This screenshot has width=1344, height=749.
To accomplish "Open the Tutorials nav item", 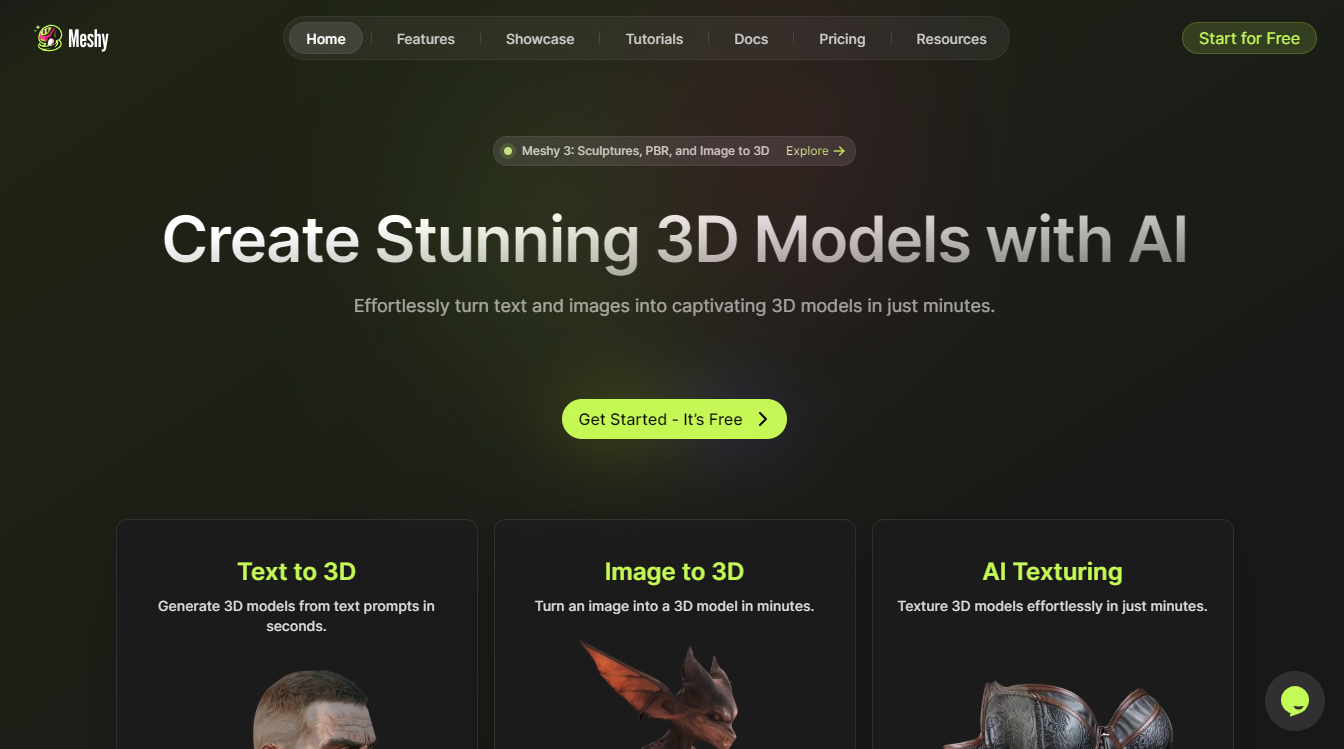I will click(654, 39).
